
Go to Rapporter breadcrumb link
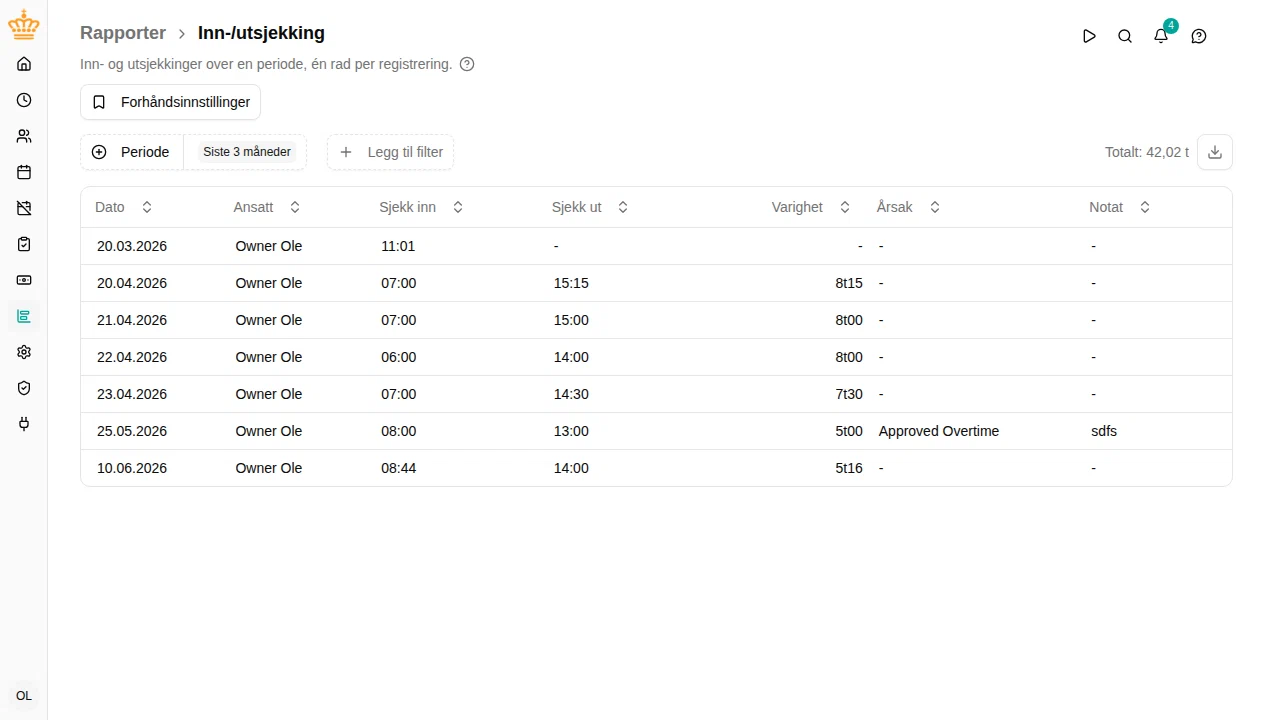(123, 33)
